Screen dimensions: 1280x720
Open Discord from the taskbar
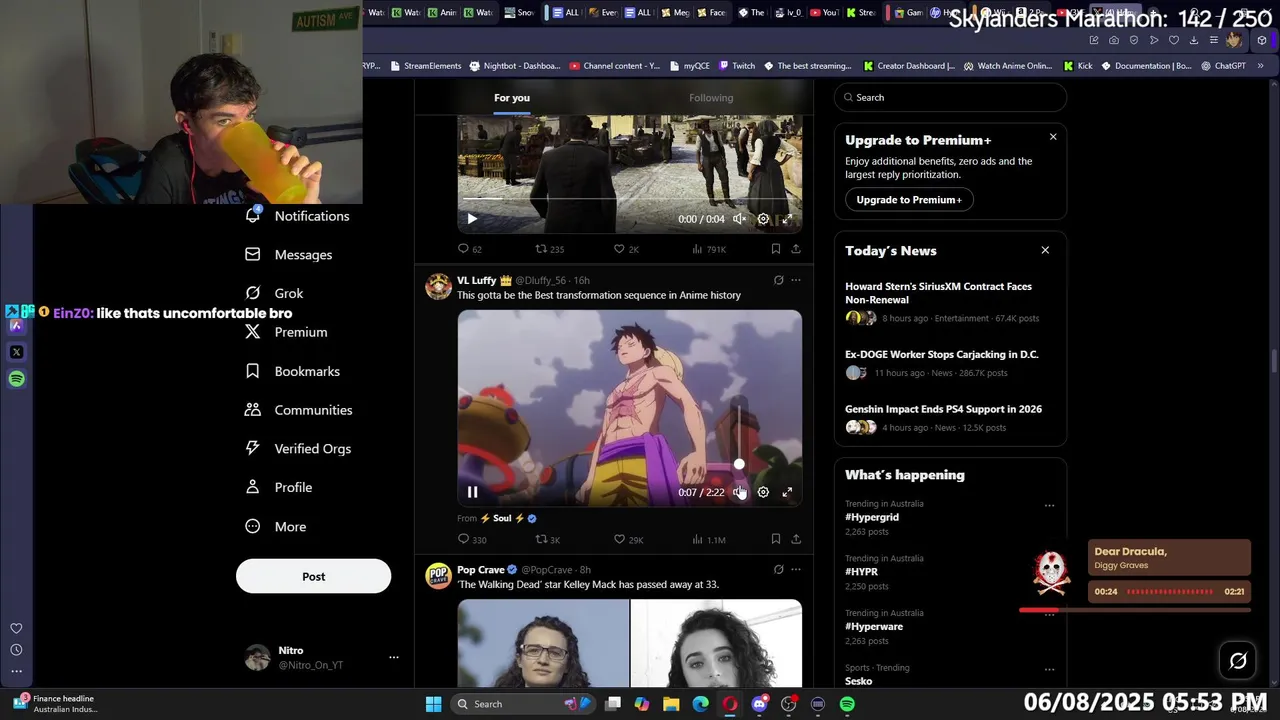[x=759, y=704]
